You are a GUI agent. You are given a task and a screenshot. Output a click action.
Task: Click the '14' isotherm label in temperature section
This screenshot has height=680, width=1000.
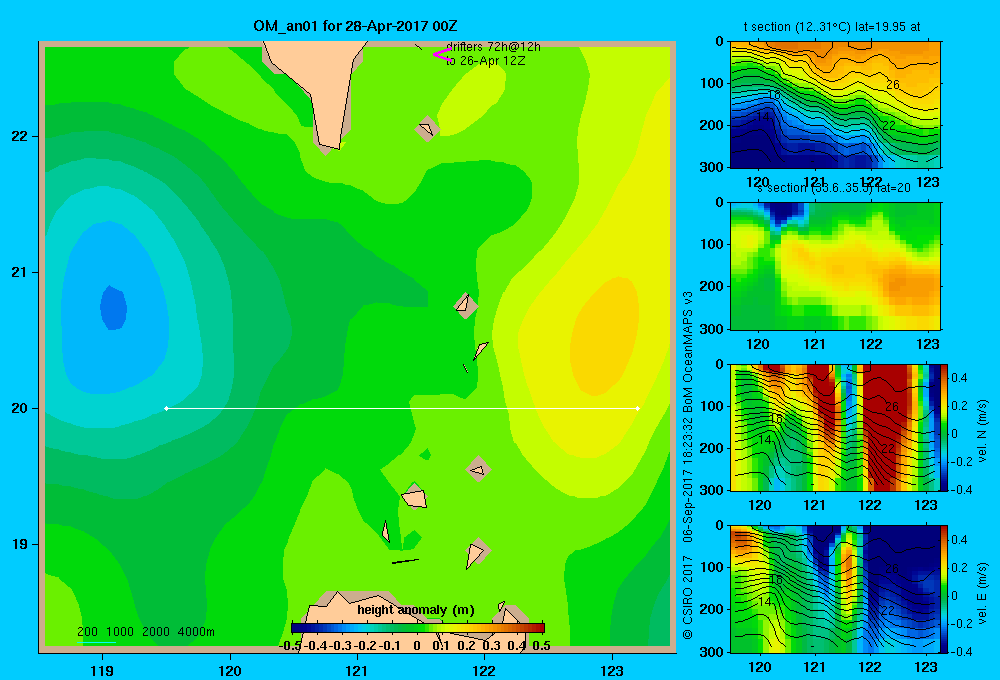(763, 117)
